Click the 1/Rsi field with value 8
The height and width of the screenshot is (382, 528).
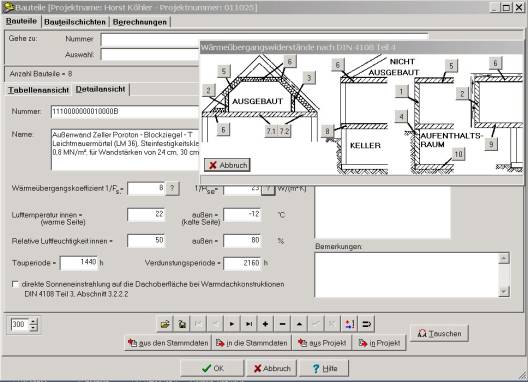tap(146, 188)
